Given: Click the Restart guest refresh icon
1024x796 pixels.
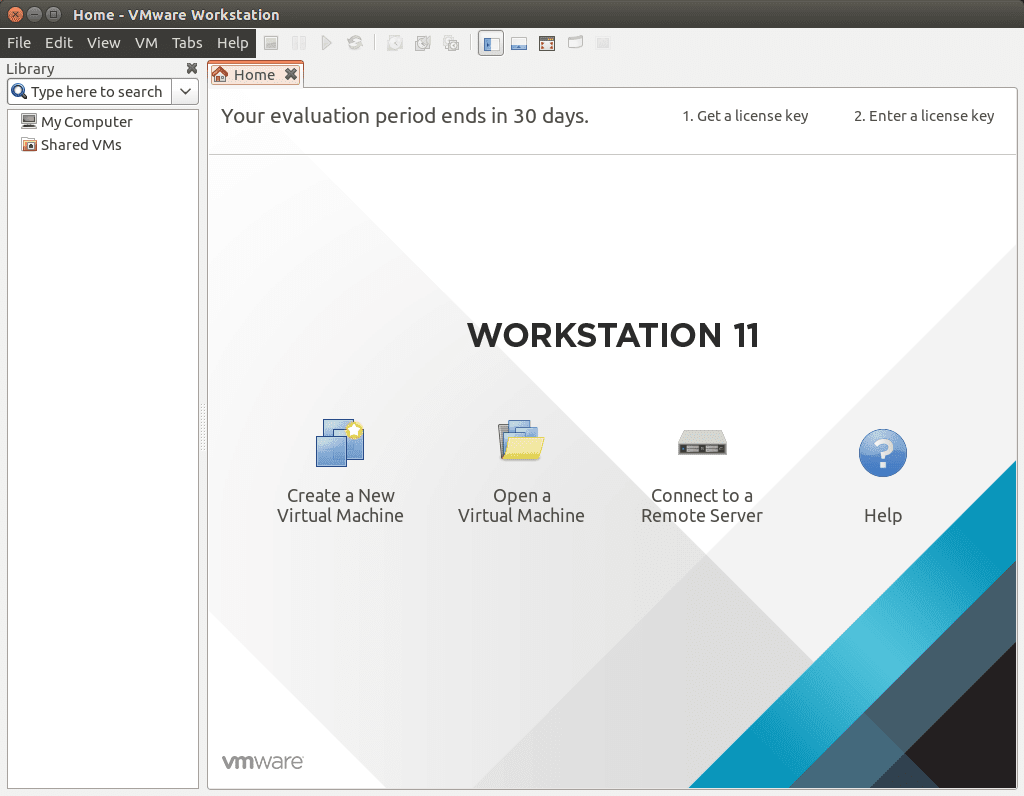Looking at the screenshot, I should (x=355, y=43).
